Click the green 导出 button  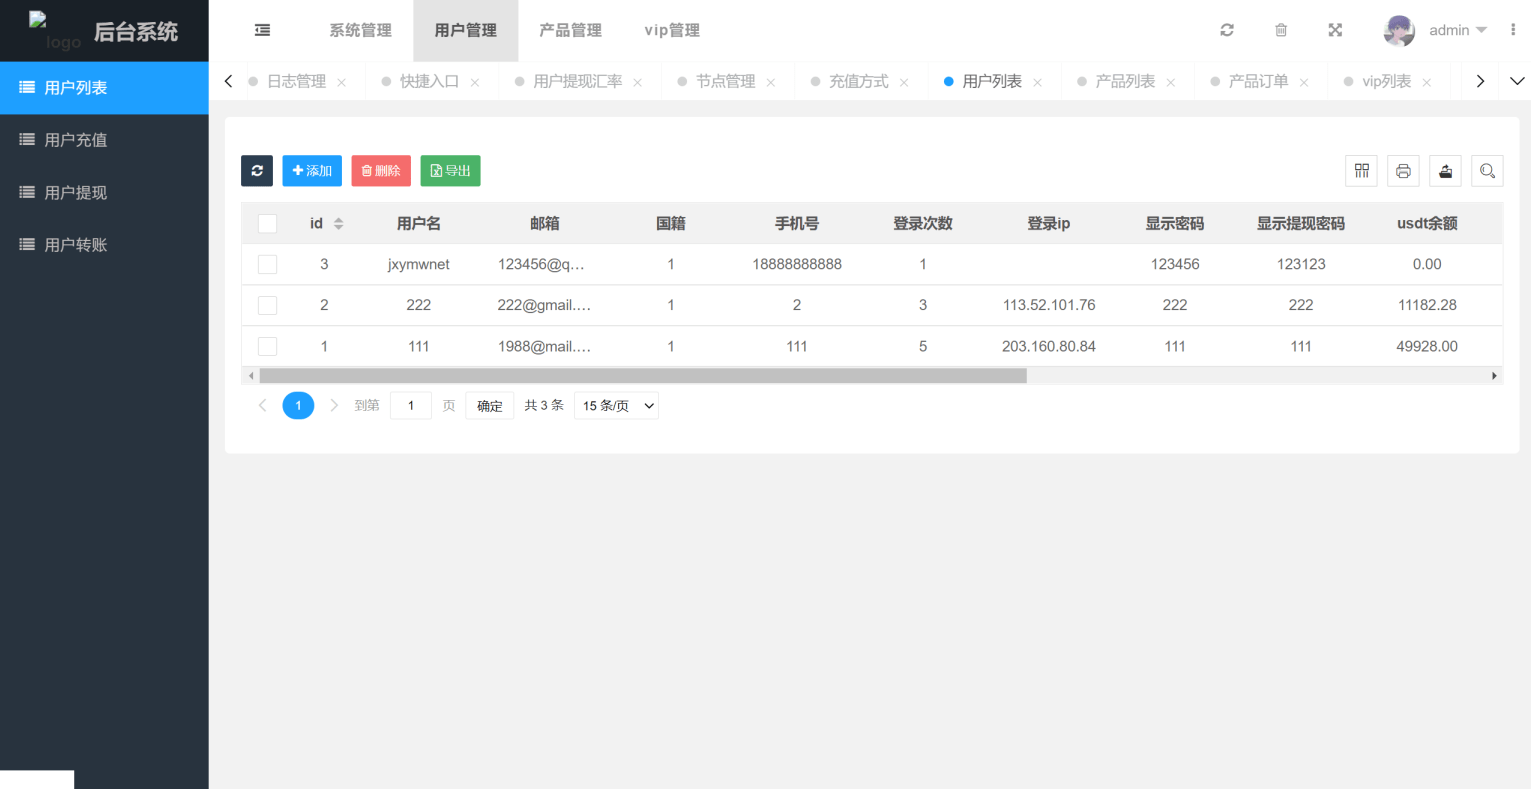click(450, 171)
